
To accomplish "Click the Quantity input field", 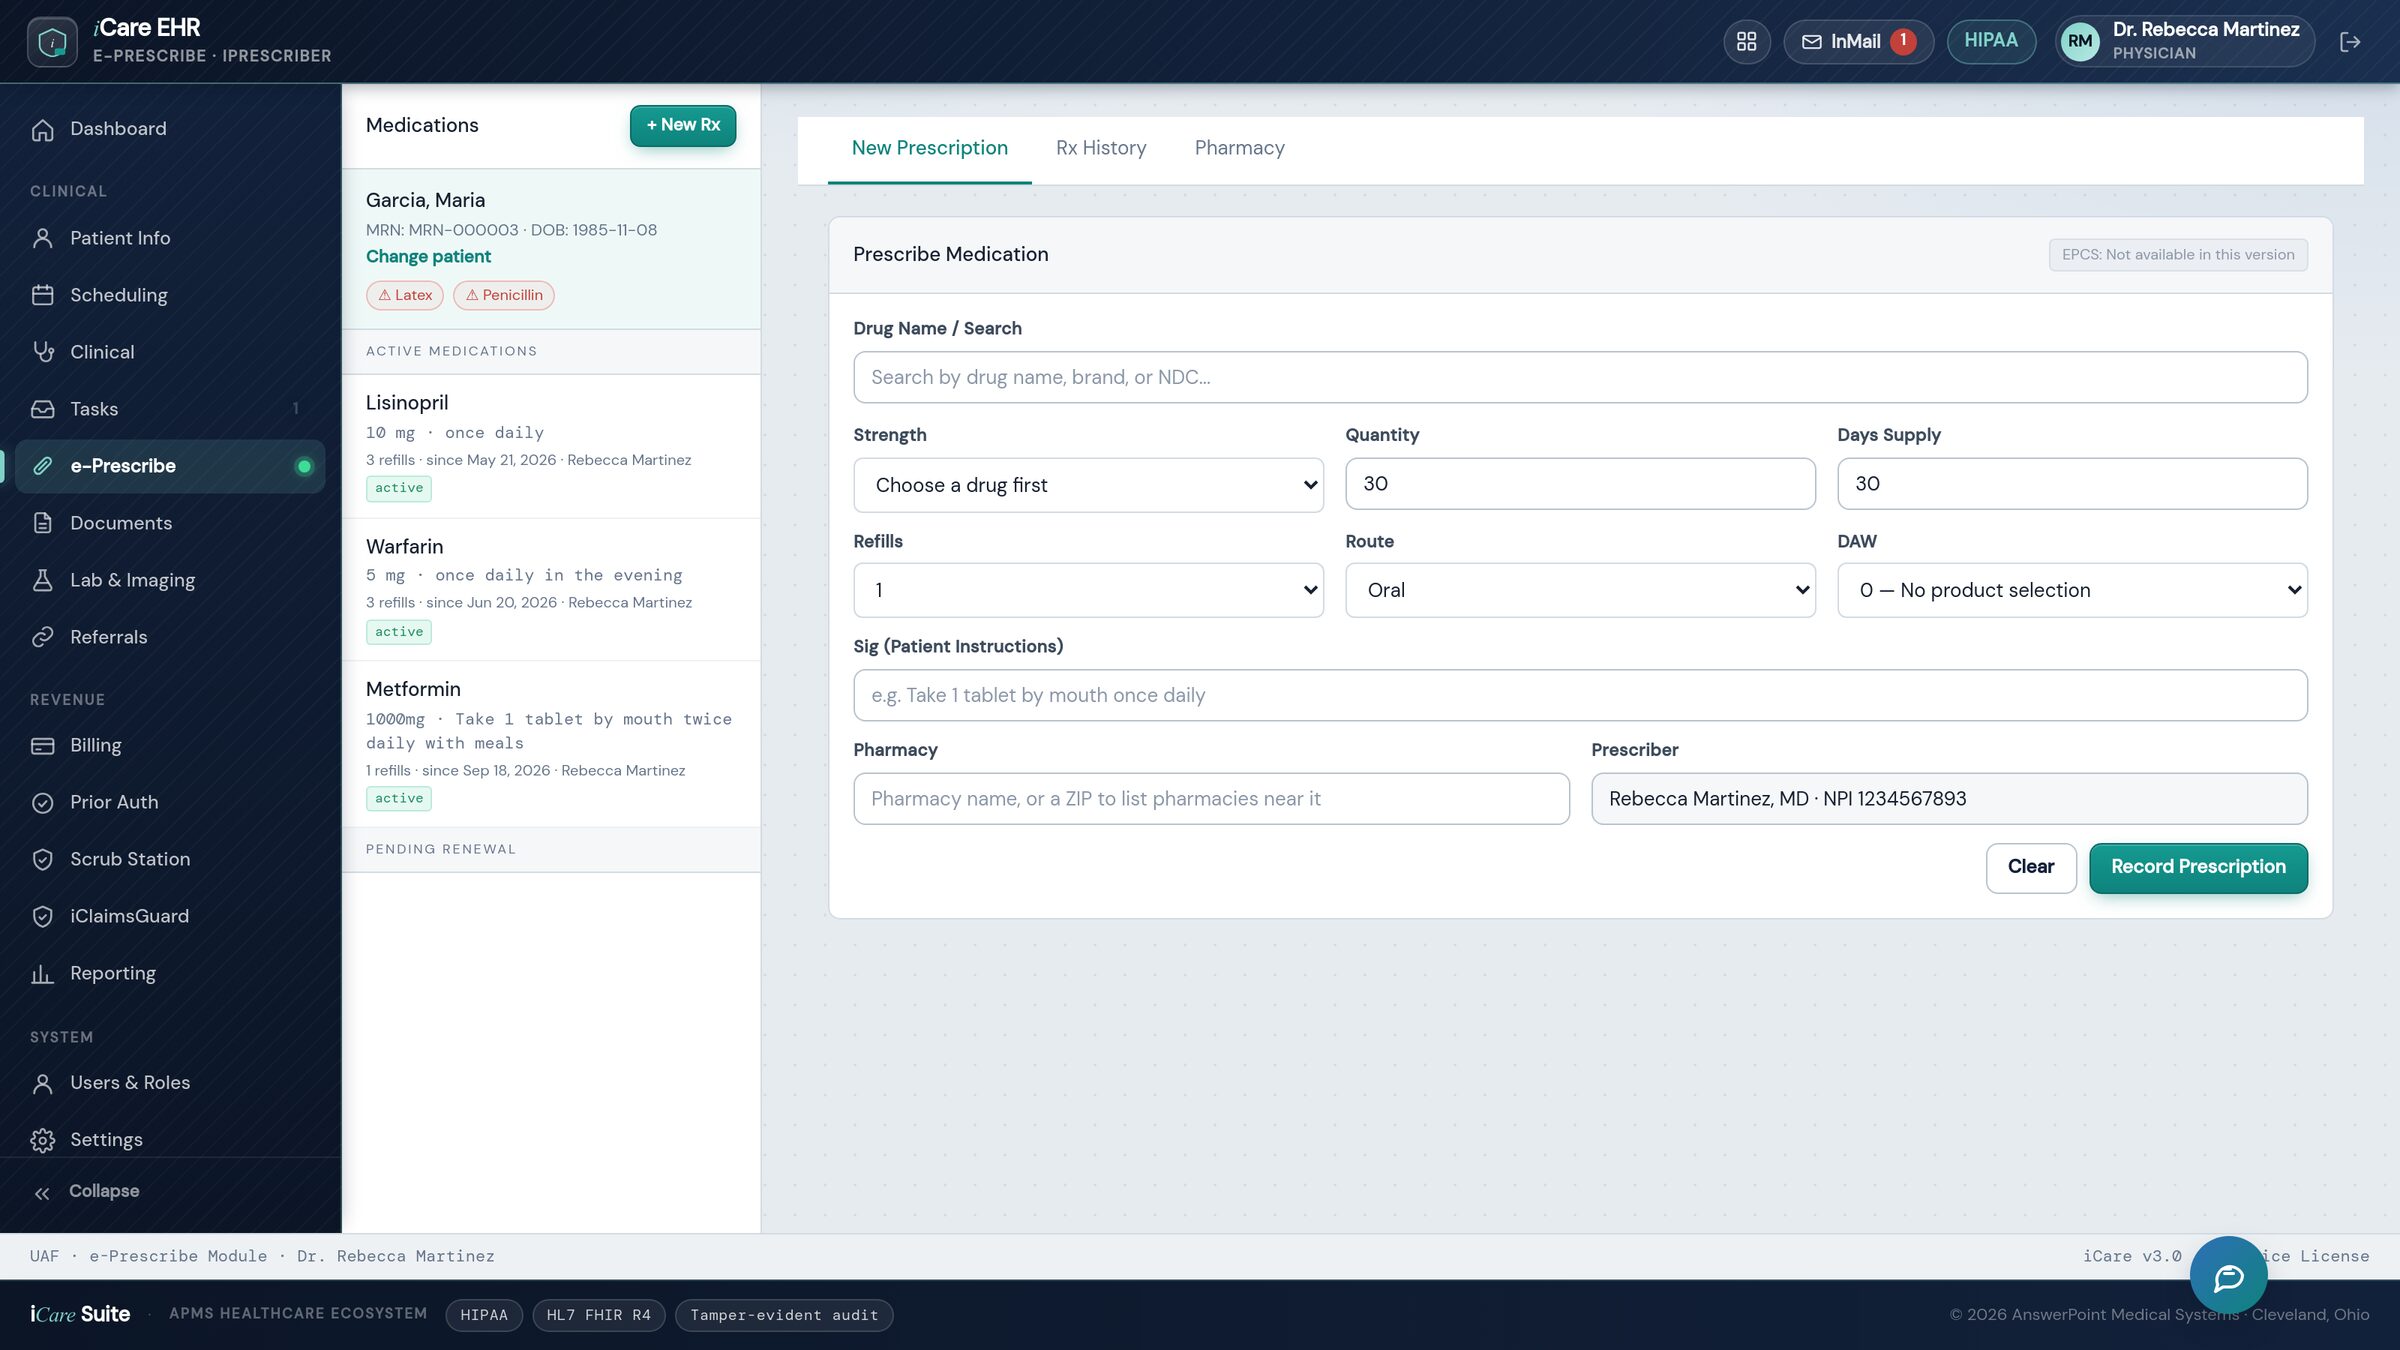I will pyautogui.click(x=1580, y=484).
